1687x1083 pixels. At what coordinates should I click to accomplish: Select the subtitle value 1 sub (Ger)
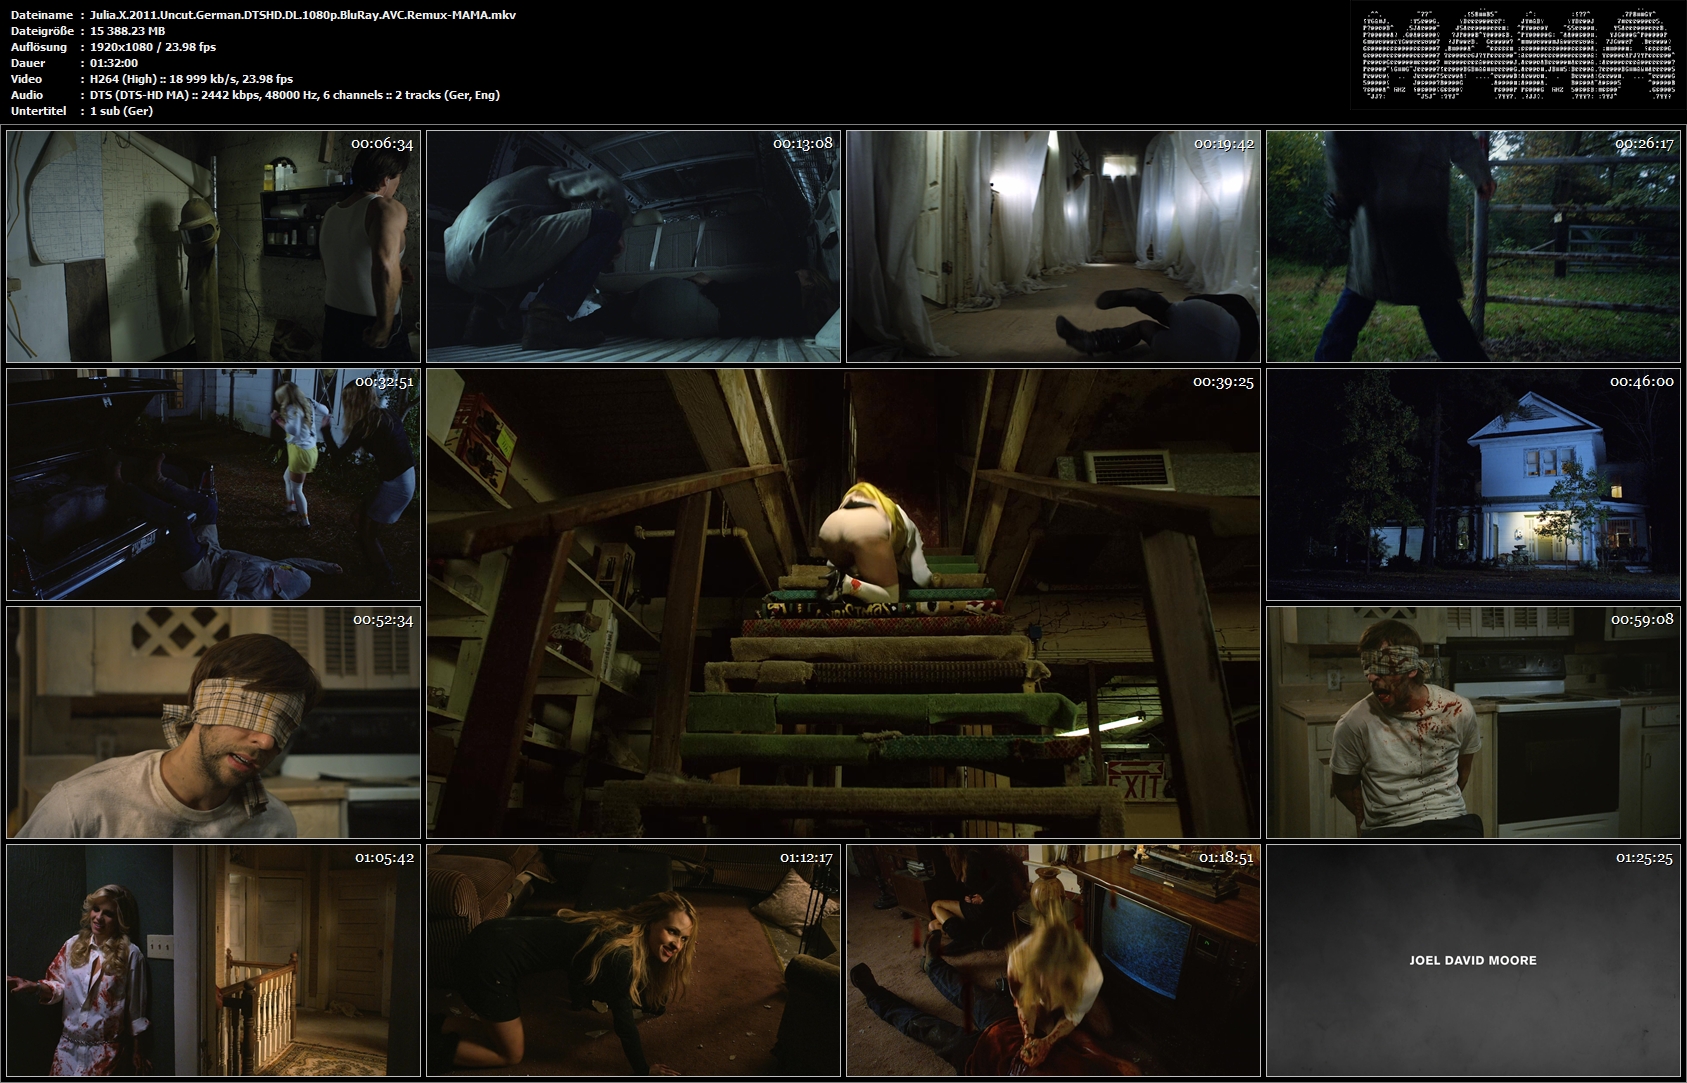(x=122, y=111)
